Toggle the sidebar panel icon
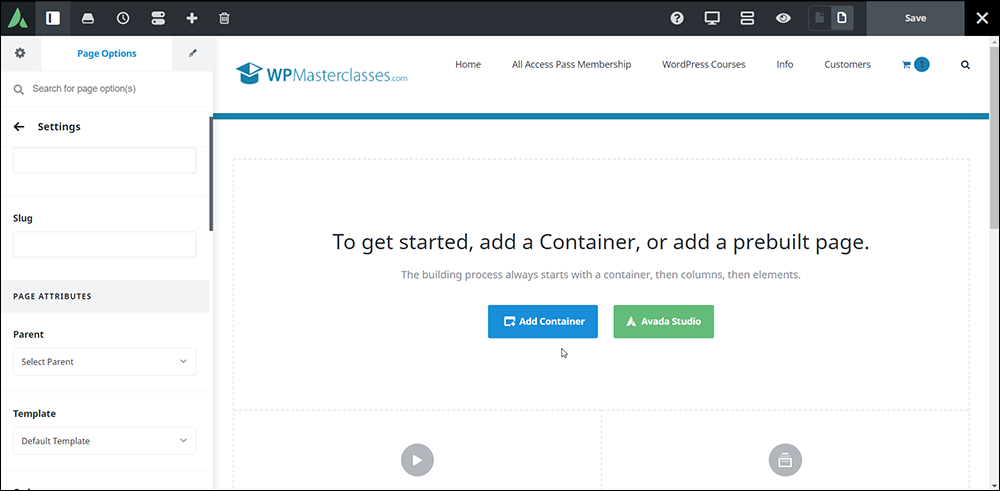Image resolution: width=1000 pixels, height=491 pixels. pyautogui.click(x=53, y=18)
